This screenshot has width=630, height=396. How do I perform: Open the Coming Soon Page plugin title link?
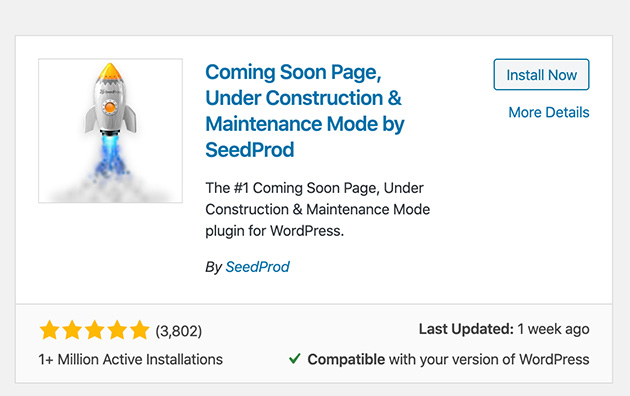305,111
